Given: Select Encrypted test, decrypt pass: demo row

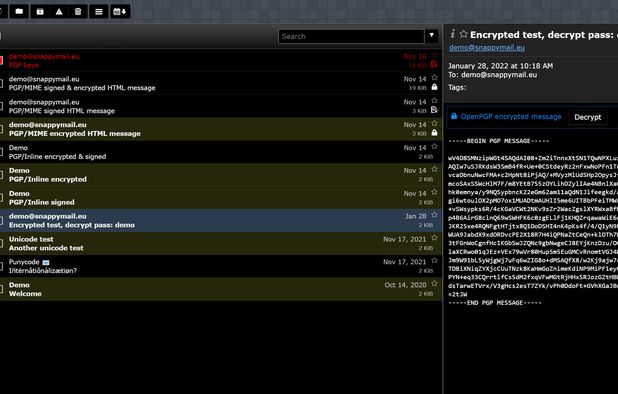Looking at the screenshot, I should click(221, 221).
